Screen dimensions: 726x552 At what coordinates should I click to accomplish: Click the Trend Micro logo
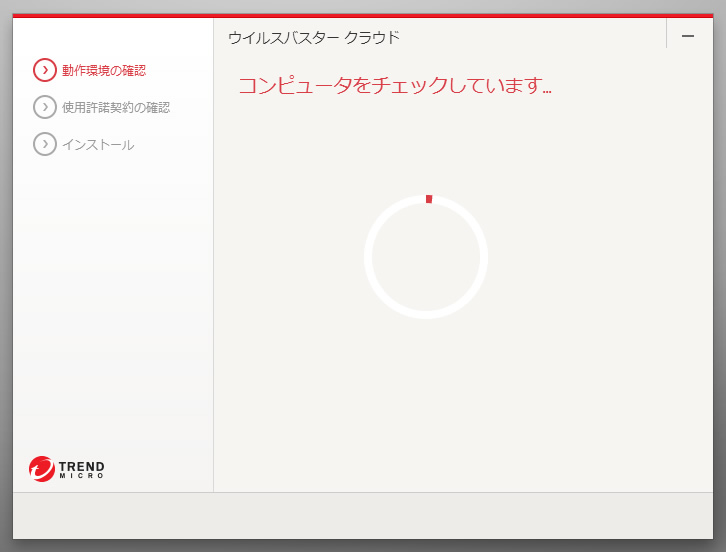pos(67,469)
